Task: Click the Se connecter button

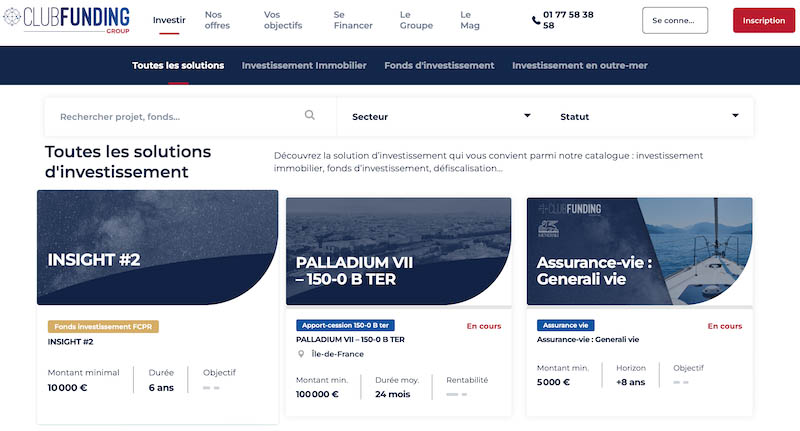Action: pyautogui.click(x=674, y=20)
